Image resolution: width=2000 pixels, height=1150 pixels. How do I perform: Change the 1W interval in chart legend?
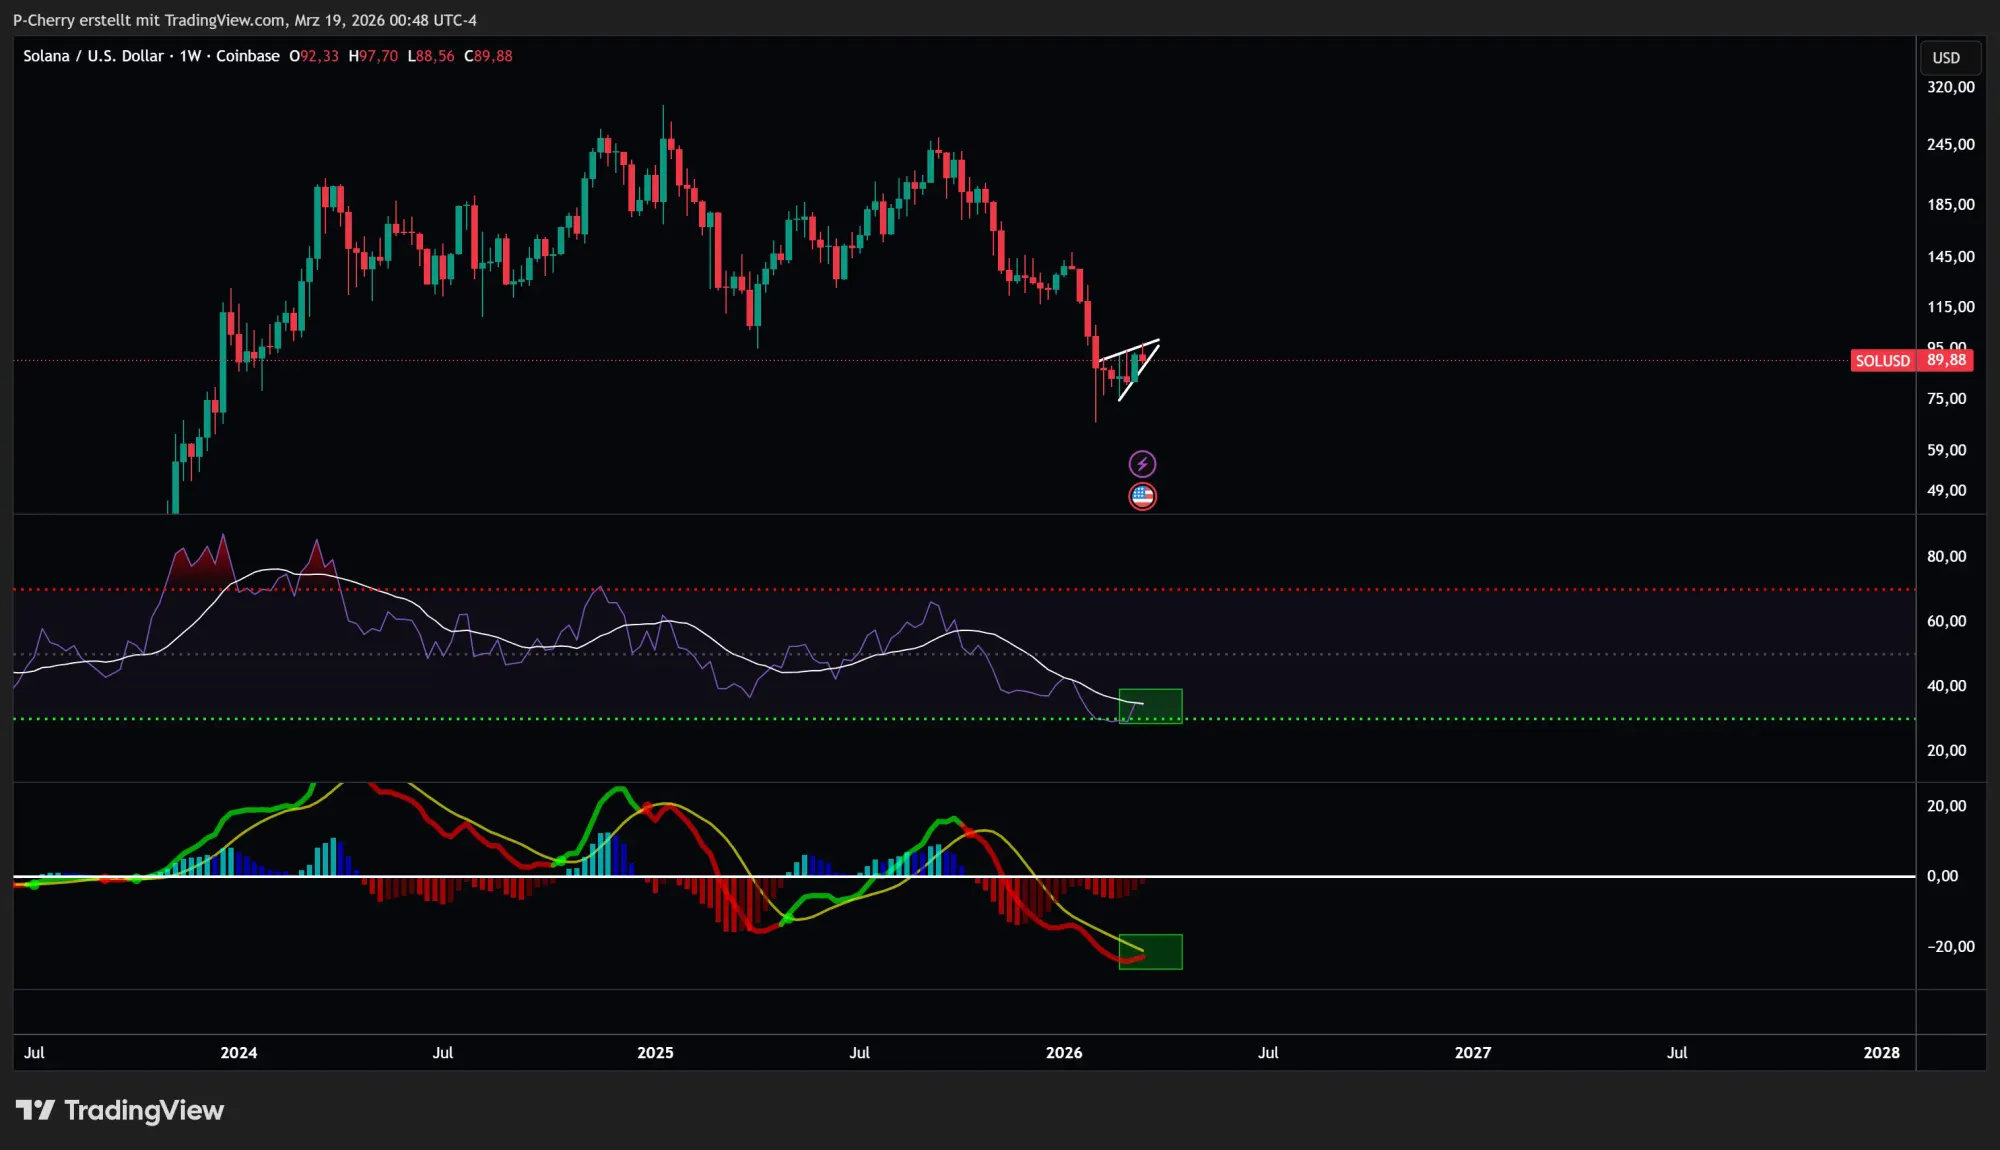[x=190, y=56]
